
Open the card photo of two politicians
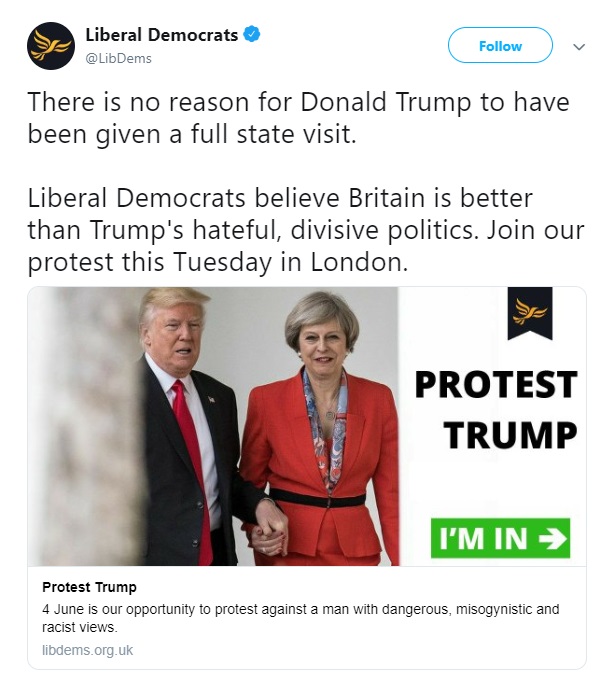213,426
